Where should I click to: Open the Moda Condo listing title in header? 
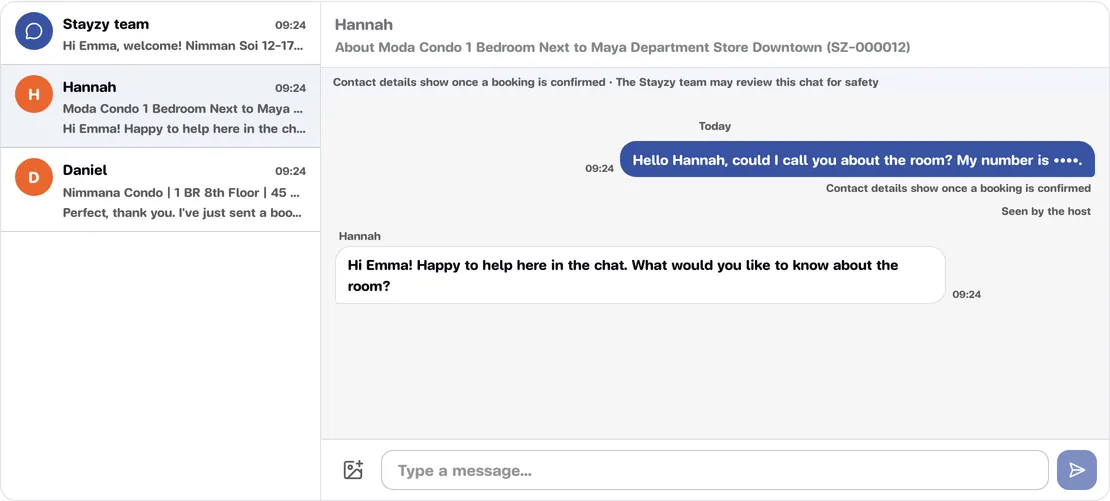click(x=622, y=47)
